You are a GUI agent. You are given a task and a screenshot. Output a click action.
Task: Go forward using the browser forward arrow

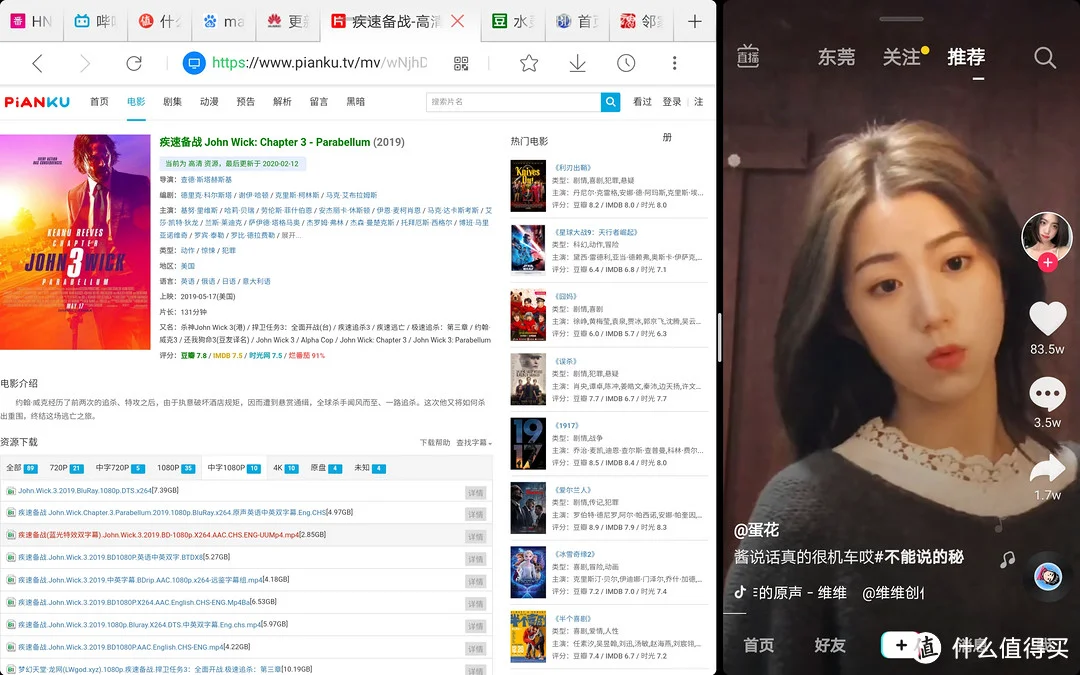coord(85,63)
